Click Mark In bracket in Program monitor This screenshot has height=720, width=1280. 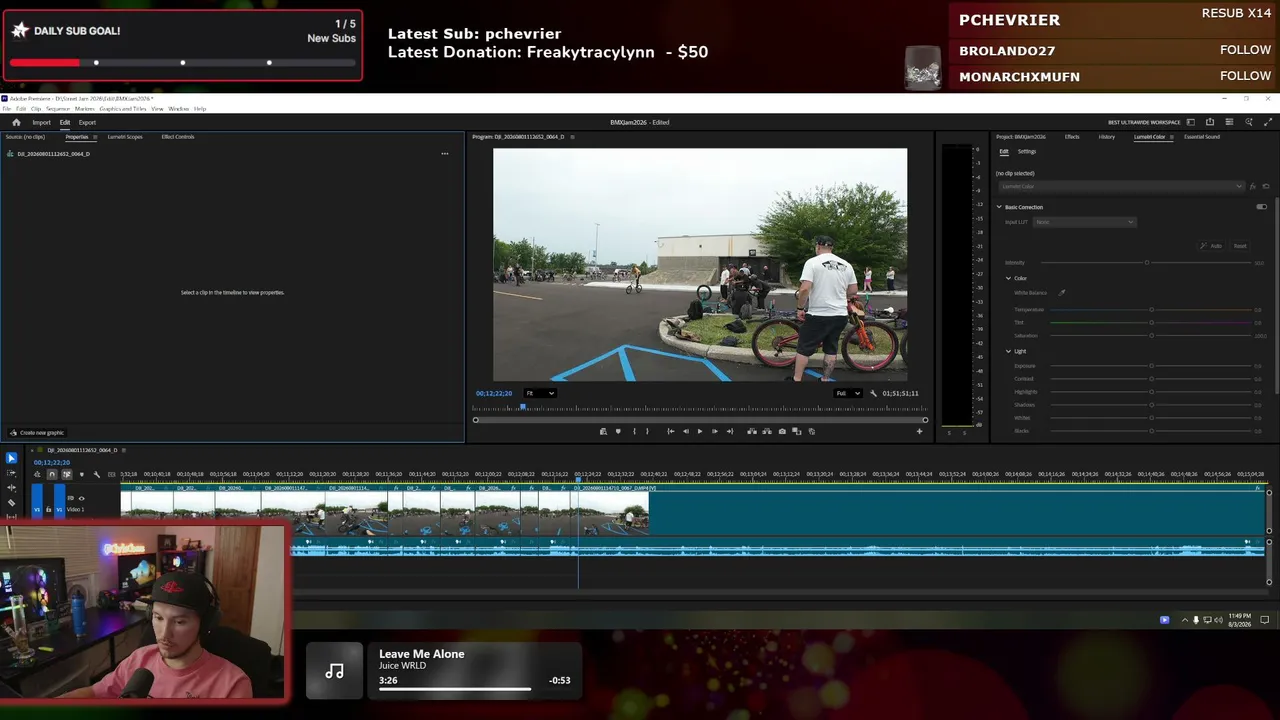[634, 431]
